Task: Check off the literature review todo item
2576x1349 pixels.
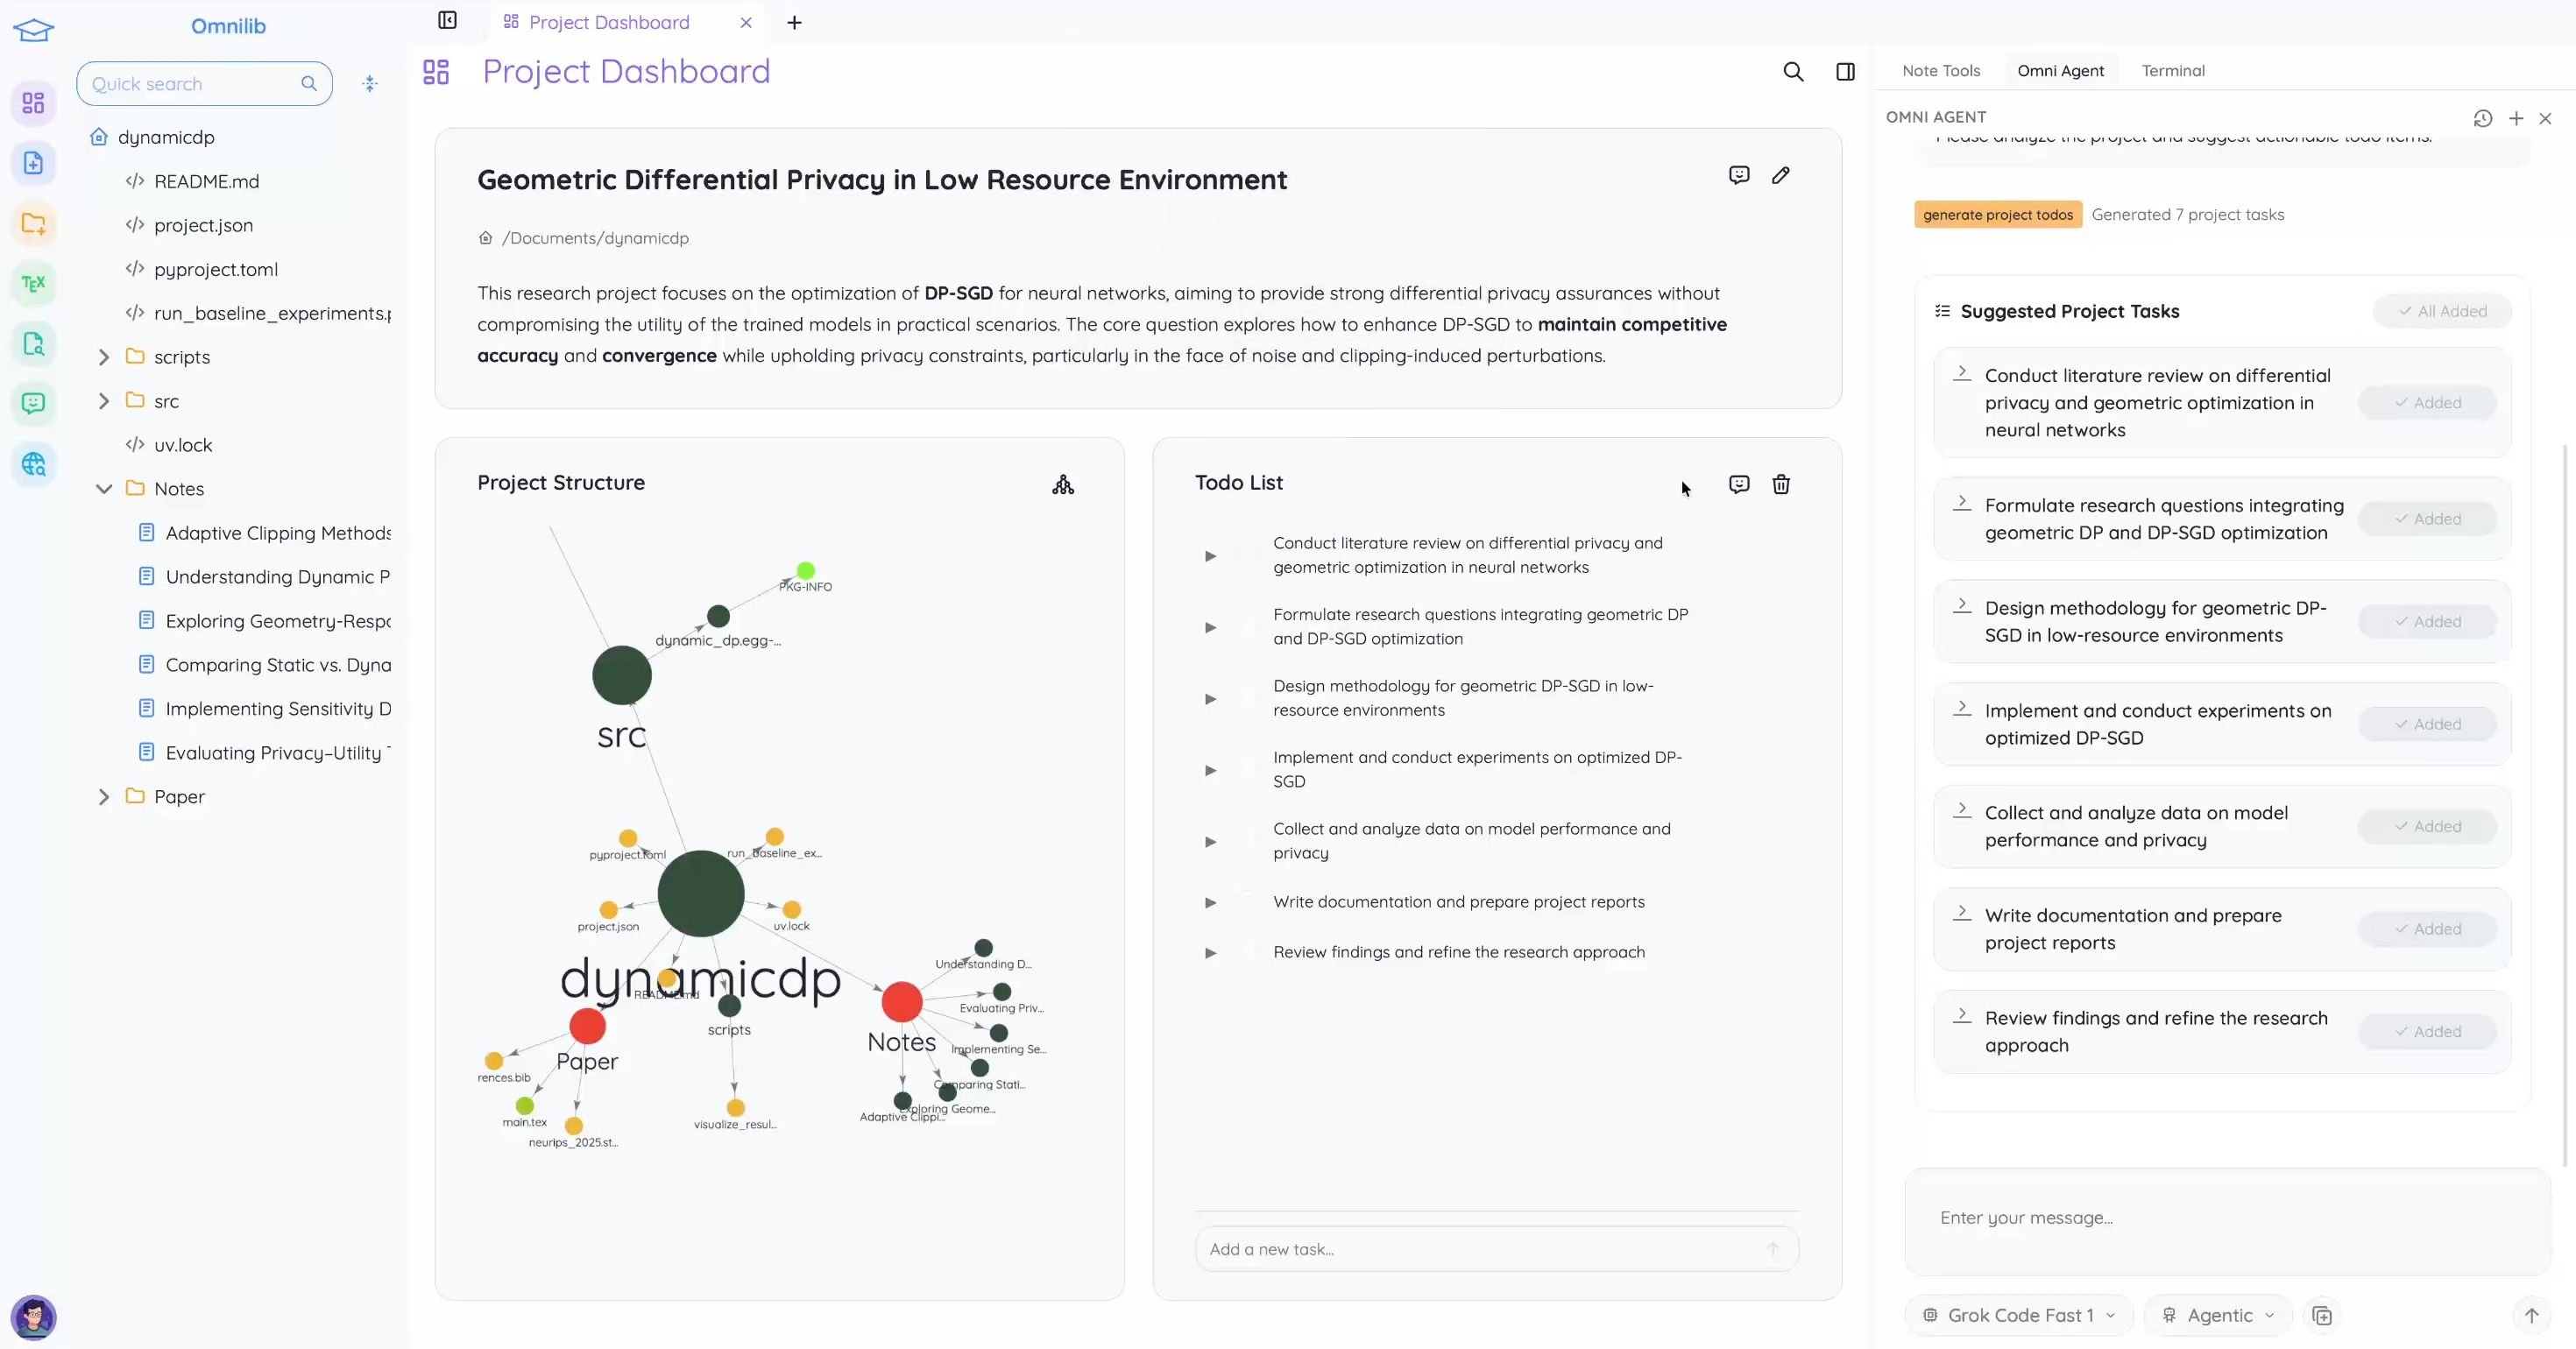Action: (1246, 556)
